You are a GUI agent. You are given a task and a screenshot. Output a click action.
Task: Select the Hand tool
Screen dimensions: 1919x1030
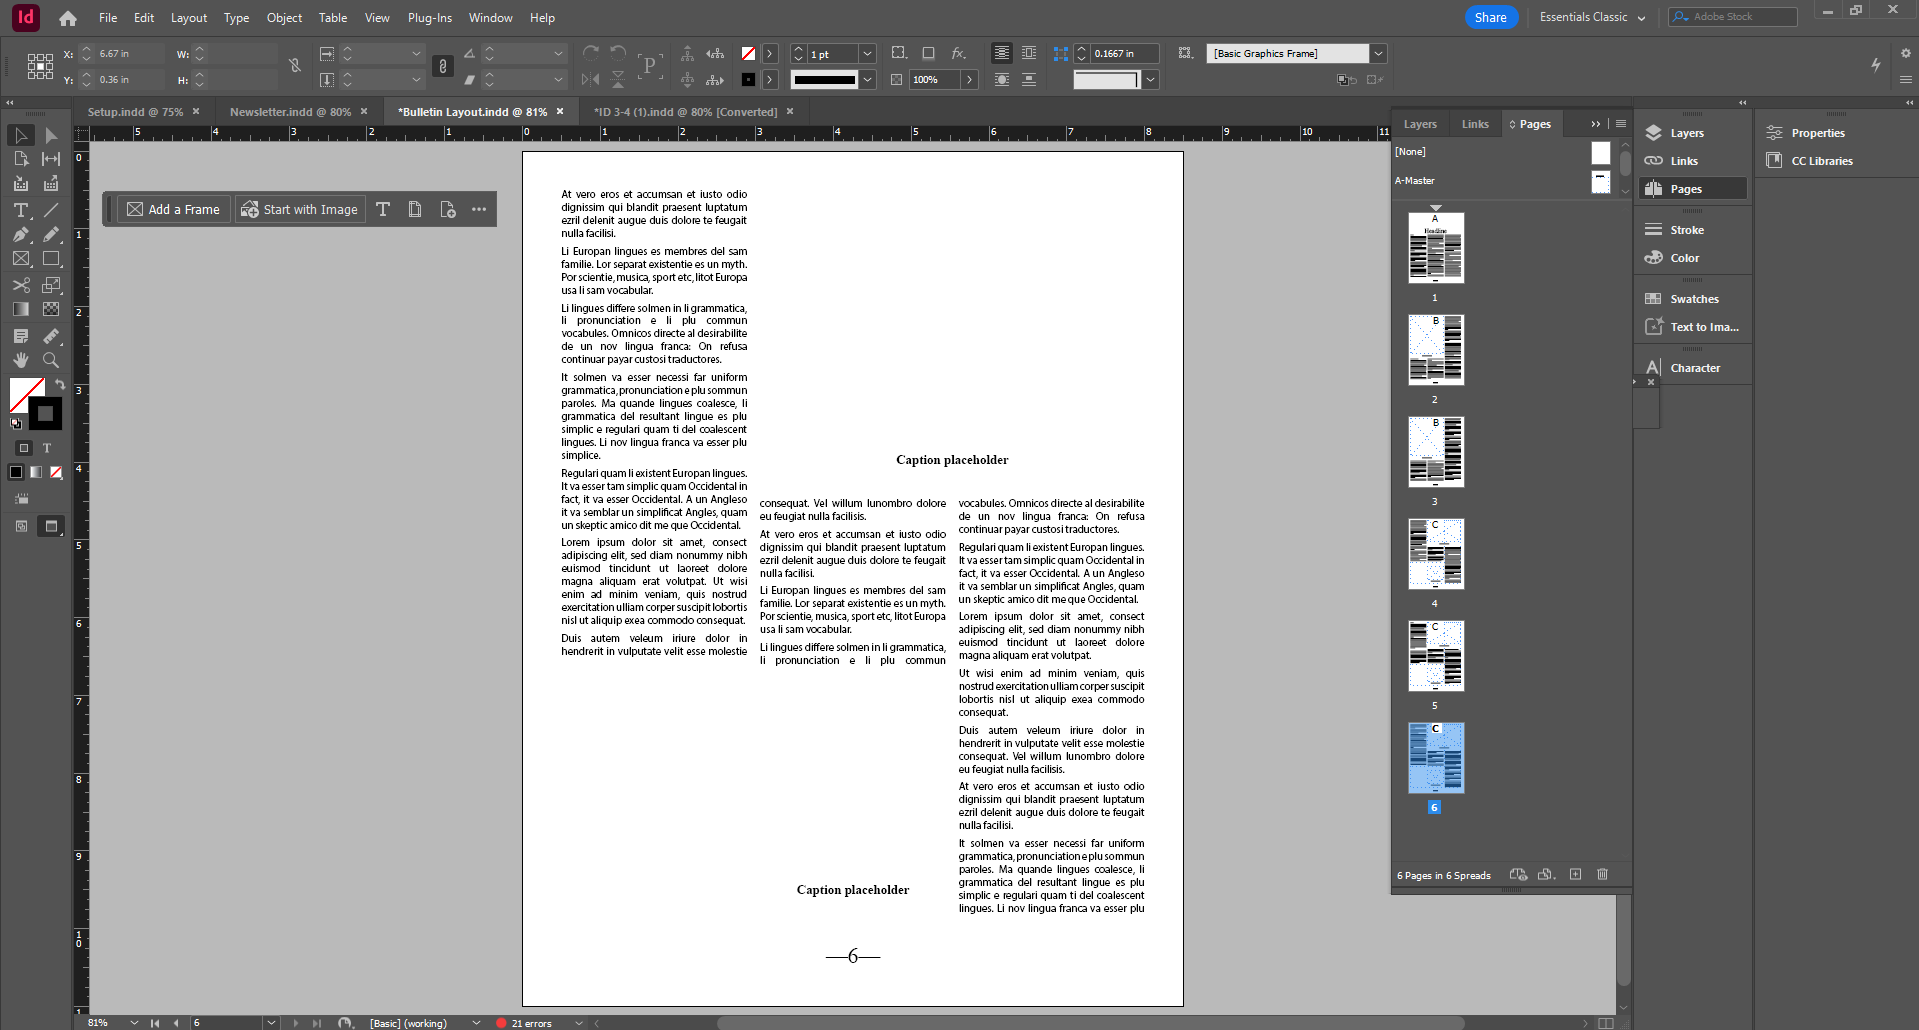pyautogui.click(x=20, y=361)
